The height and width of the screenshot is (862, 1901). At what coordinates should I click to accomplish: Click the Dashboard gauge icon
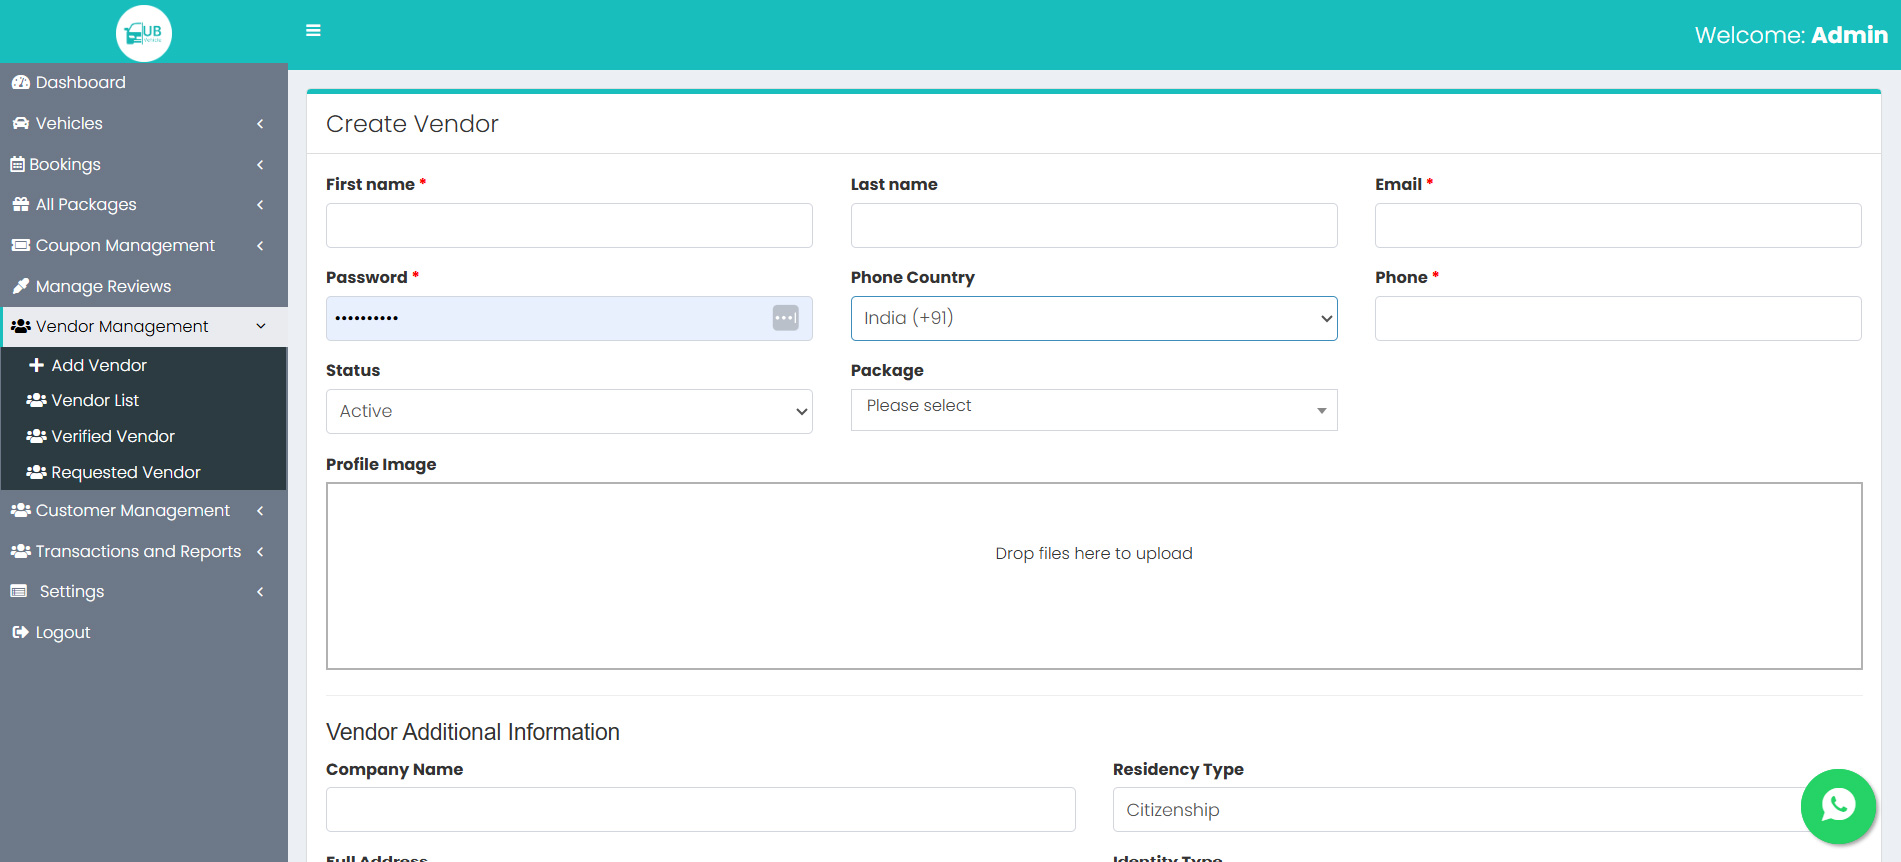pos(21,82)
